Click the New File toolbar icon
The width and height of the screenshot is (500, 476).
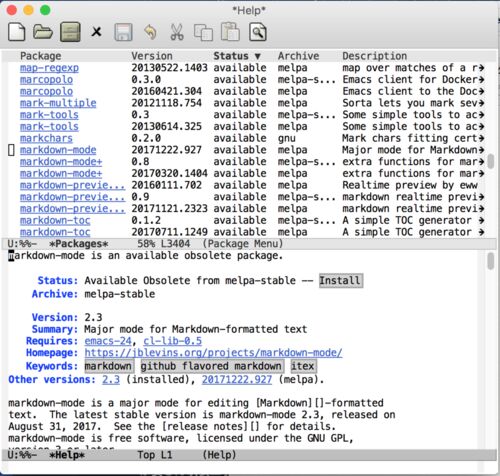[17, 32]
